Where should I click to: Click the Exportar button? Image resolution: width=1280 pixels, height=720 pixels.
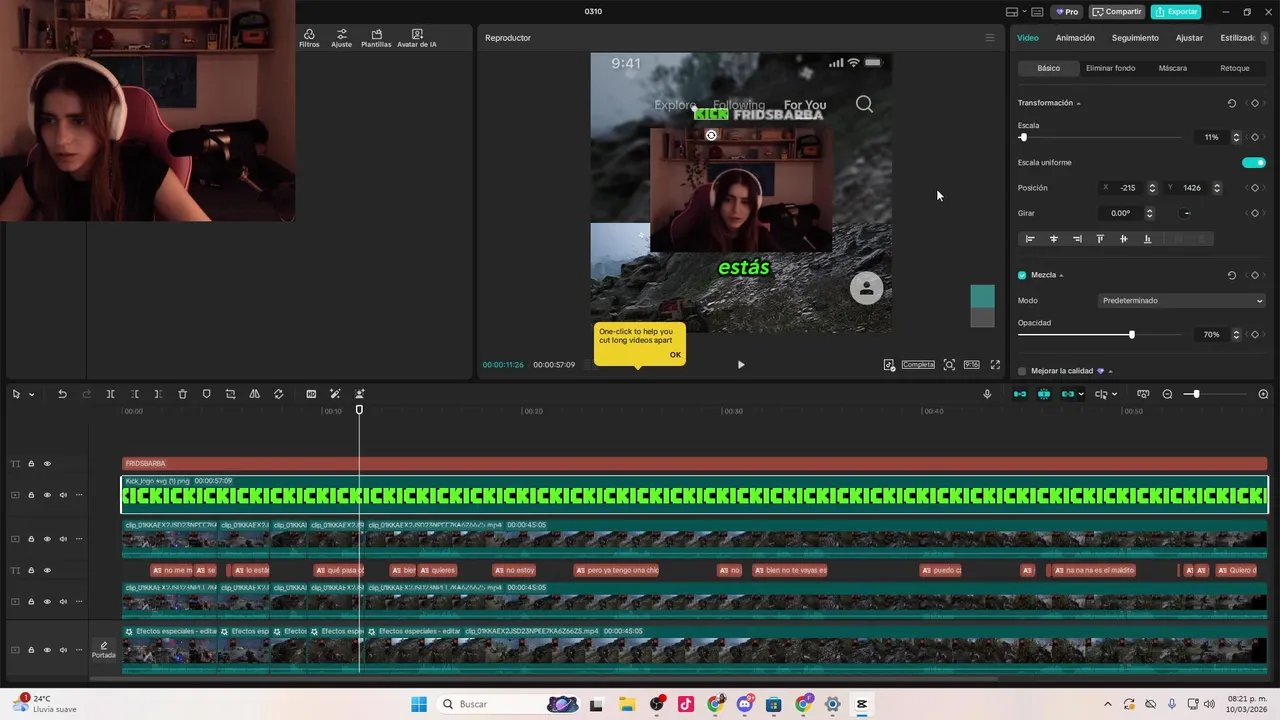[x=1176, y=12]
